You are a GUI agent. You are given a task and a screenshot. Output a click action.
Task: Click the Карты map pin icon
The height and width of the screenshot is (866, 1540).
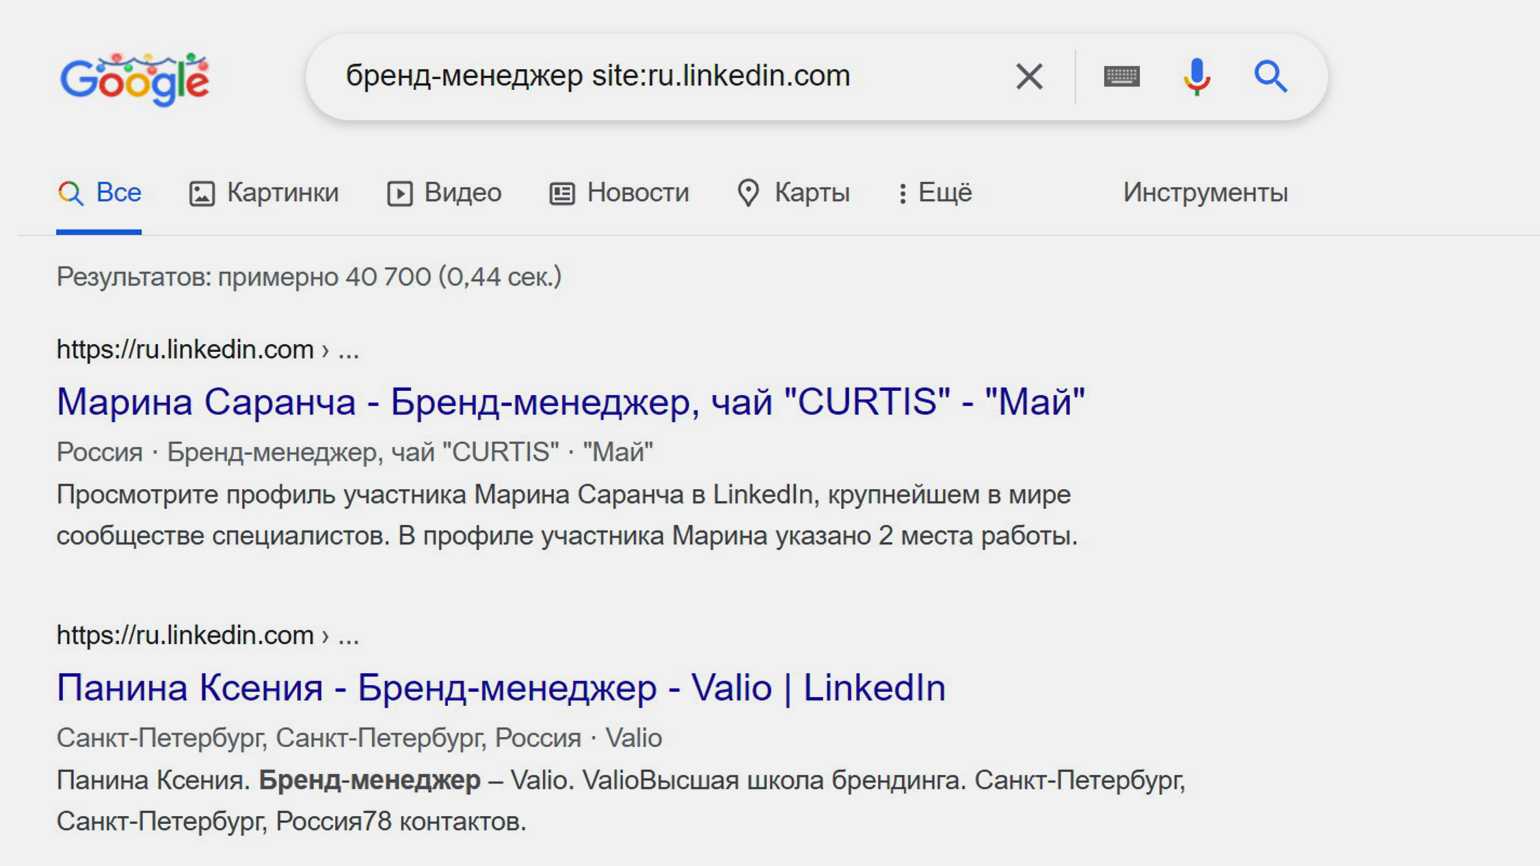coord(748,193)
